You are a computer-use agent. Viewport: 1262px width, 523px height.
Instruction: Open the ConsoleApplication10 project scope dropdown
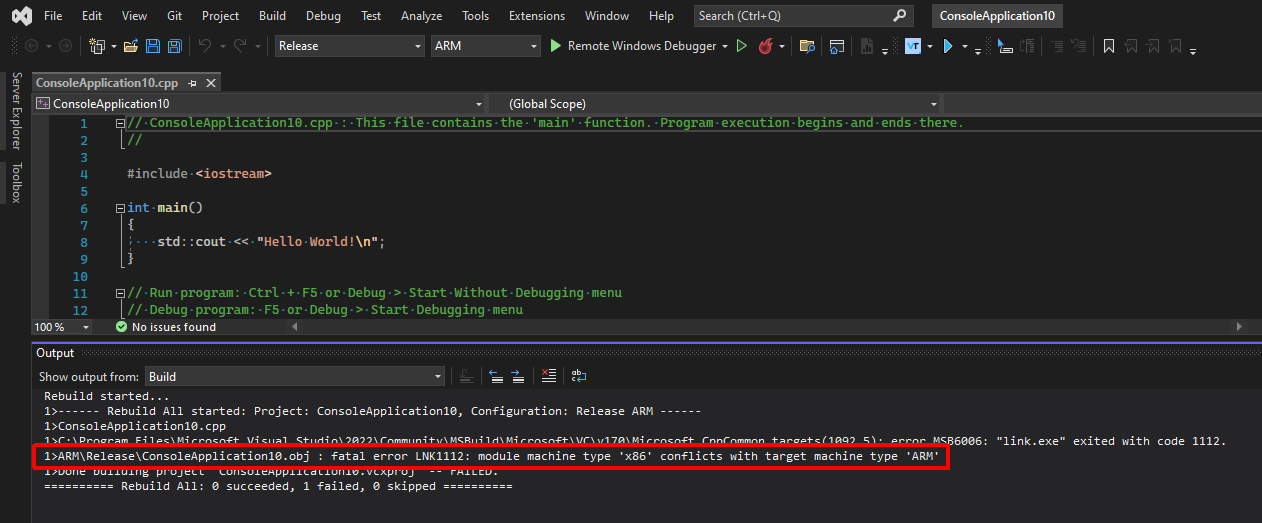tap(260, 103)
